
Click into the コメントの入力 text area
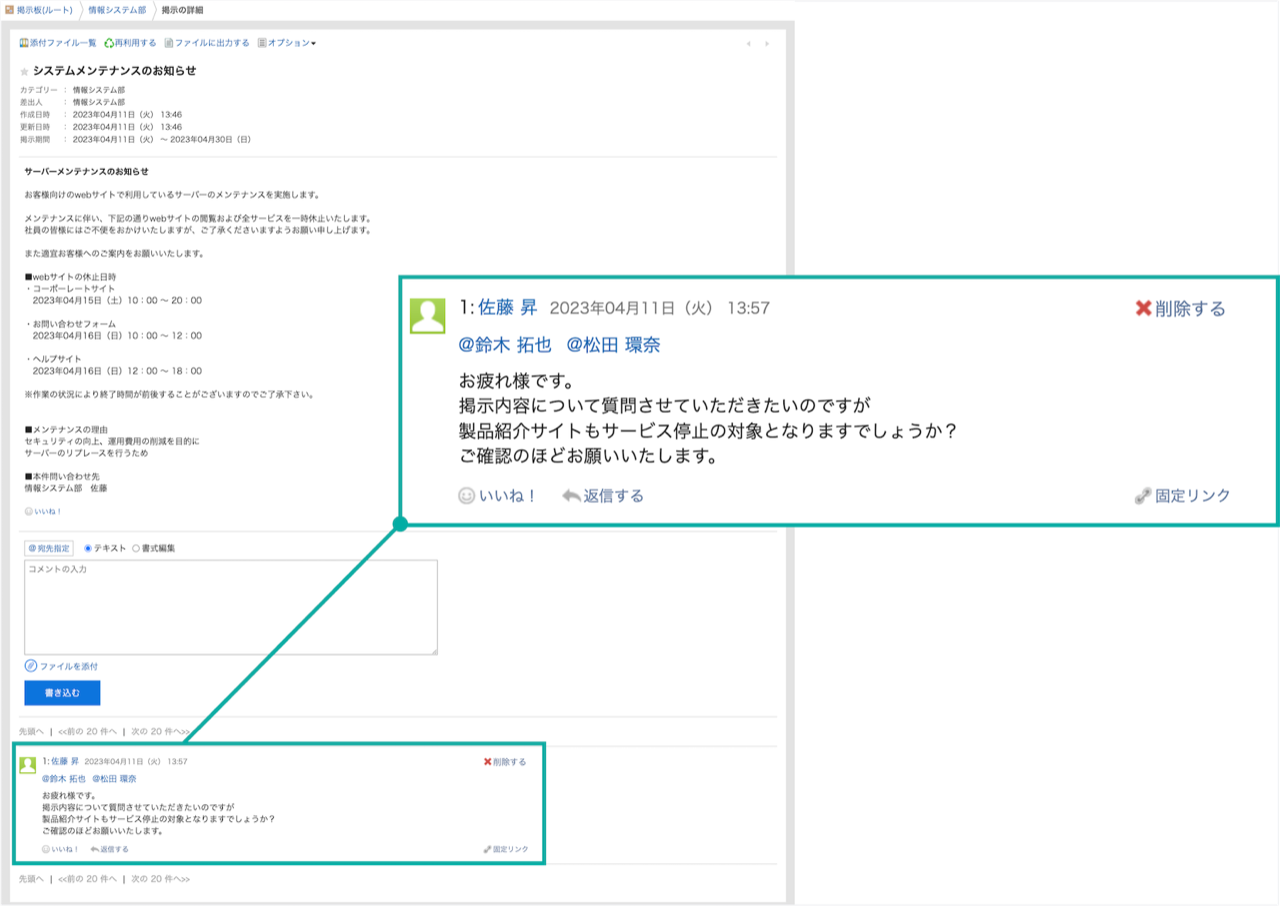(x=231, y=607)
